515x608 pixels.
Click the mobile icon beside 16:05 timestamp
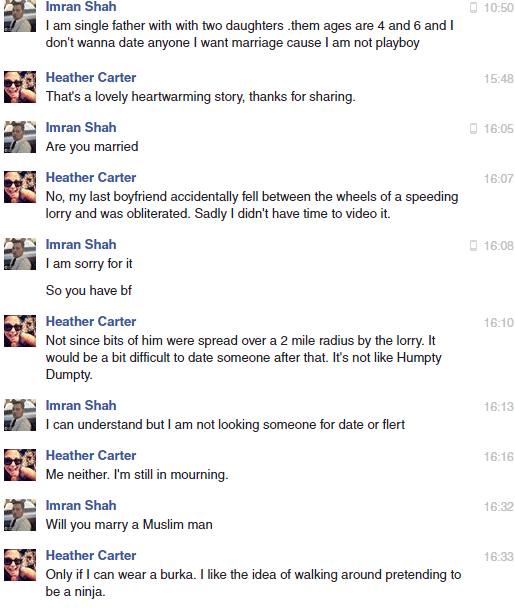click(473, 128)
